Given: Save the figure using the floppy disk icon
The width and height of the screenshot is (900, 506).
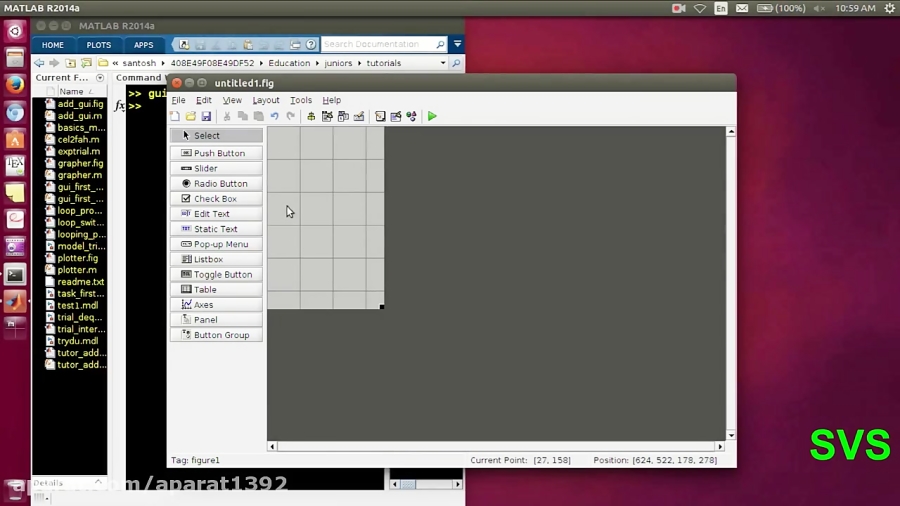Looking at the screenshot, I should coord(206,116).
